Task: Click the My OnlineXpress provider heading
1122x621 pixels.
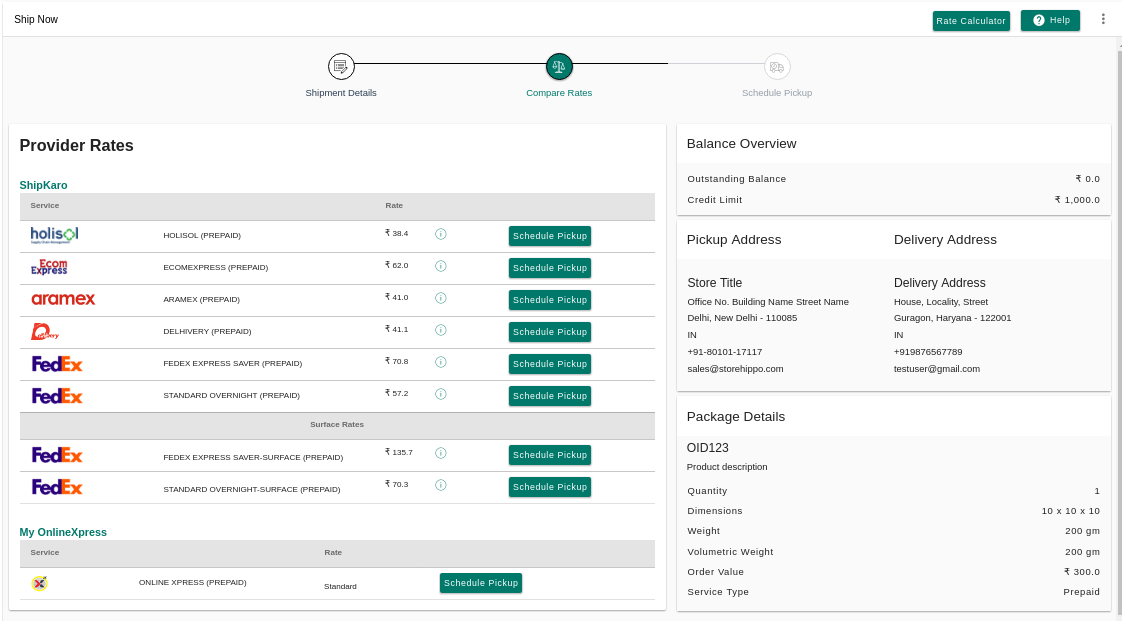Action: click(63, 532)
